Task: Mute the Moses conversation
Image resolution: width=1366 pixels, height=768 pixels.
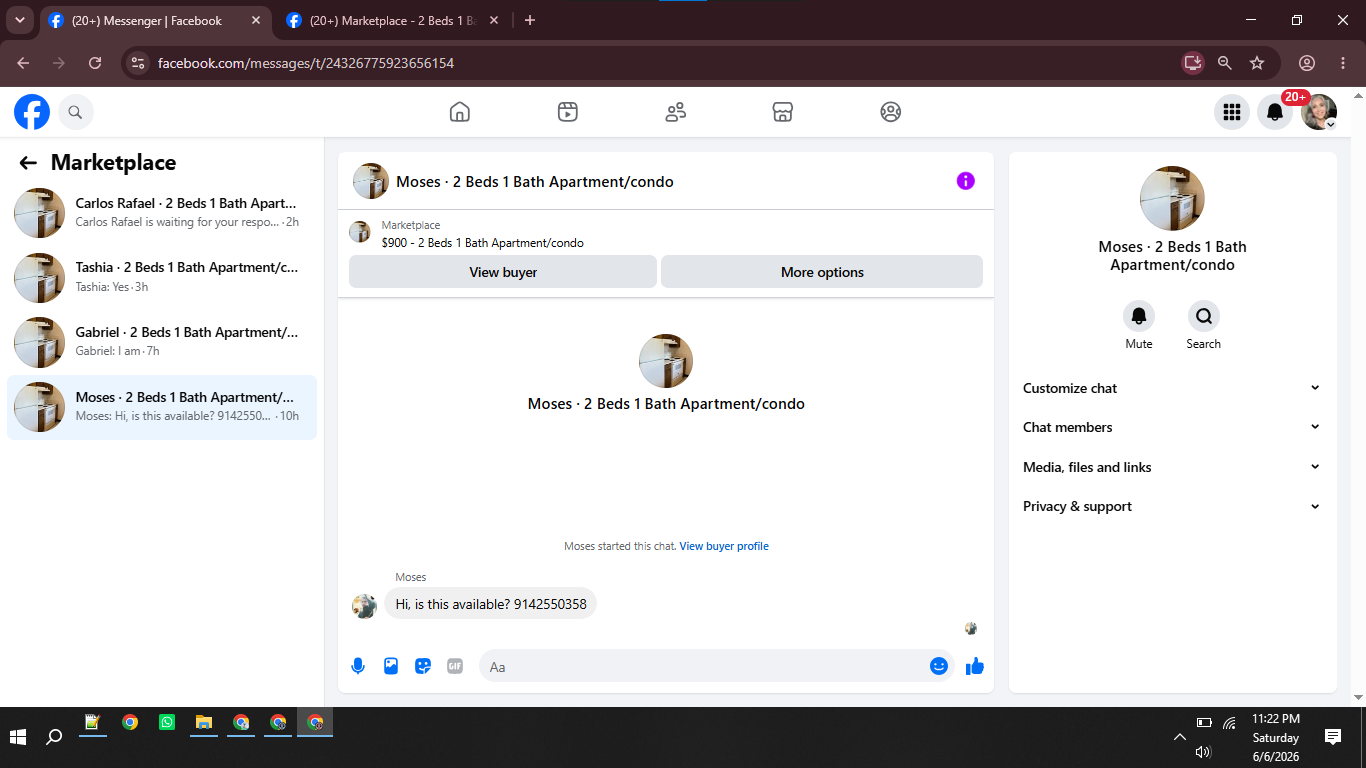Action: (1139, 316)
